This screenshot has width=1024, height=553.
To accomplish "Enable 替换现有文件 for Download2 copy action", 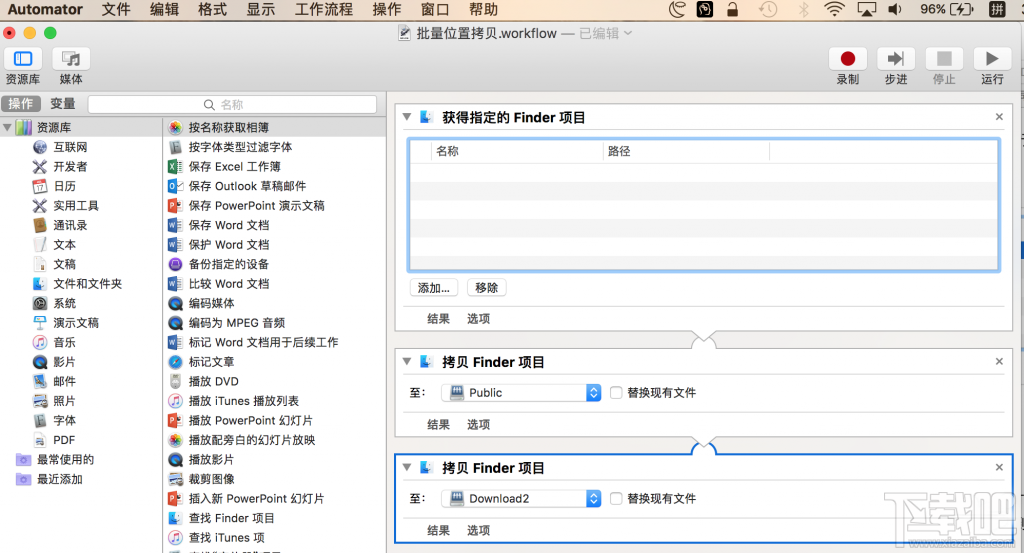I will pyautogui.click(x=616, y=498).
